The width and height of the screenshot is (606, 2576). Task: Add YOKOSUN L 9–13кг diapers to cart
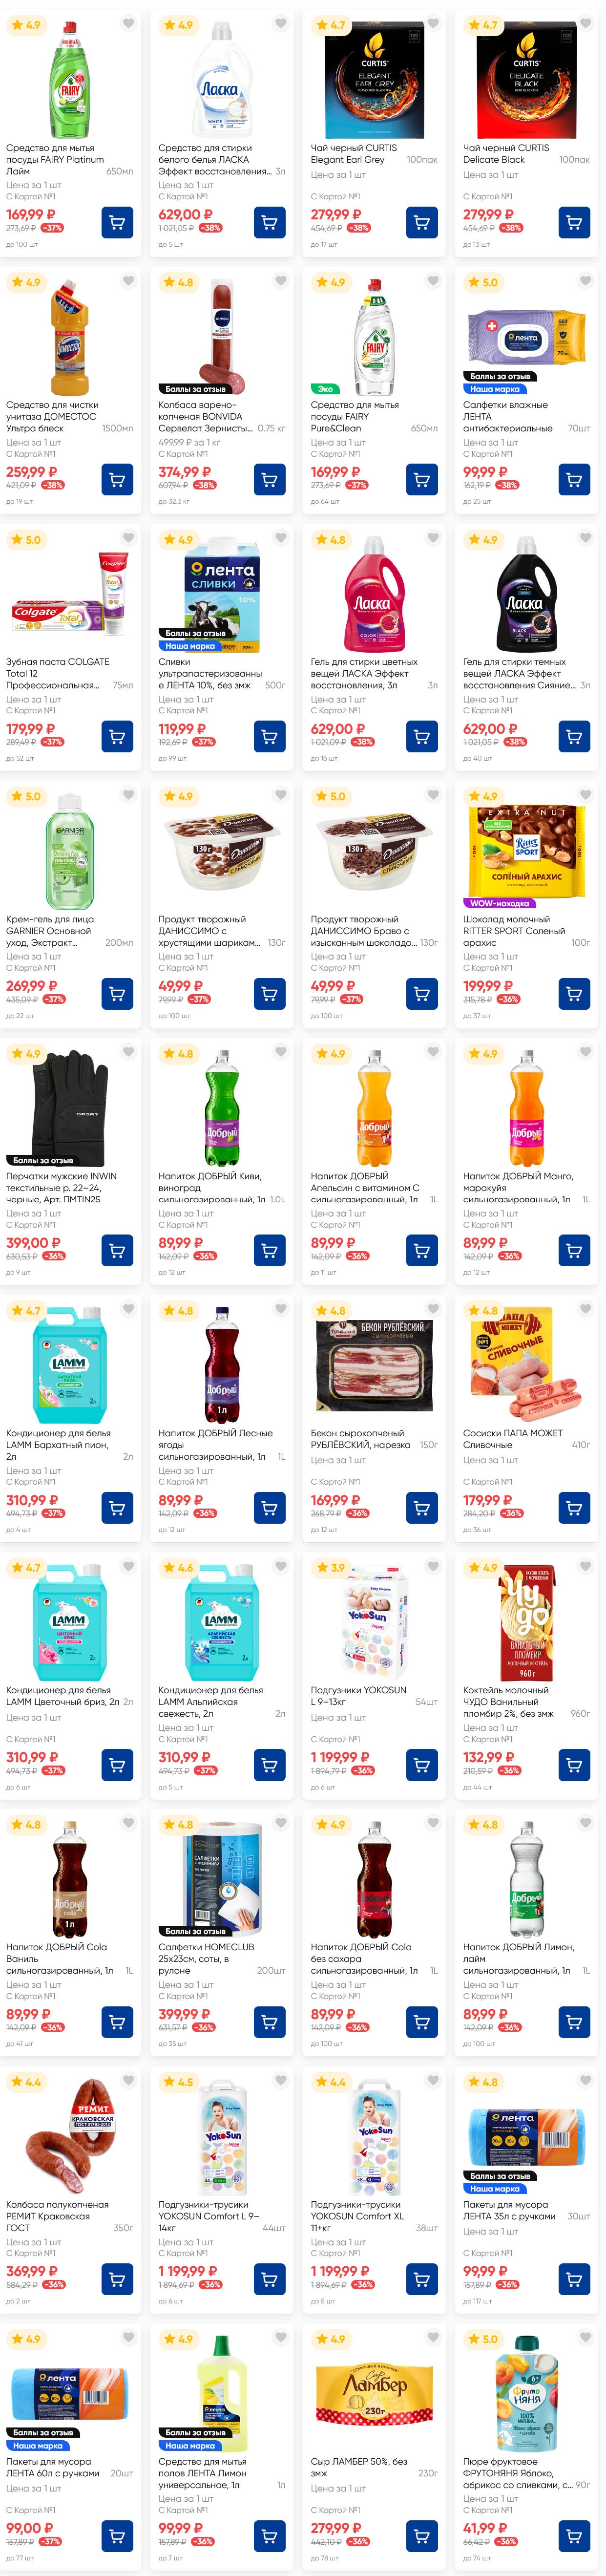(421, 1764)
